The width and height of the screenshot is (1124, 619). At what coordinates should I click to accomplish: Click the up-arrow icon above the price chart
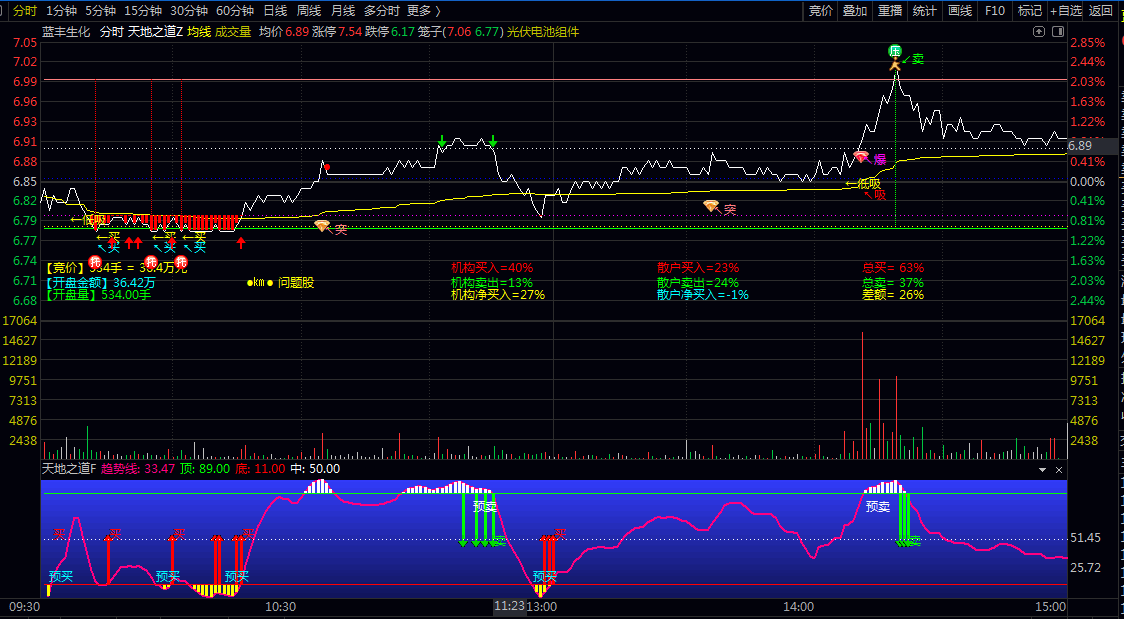coord(1039,32)
